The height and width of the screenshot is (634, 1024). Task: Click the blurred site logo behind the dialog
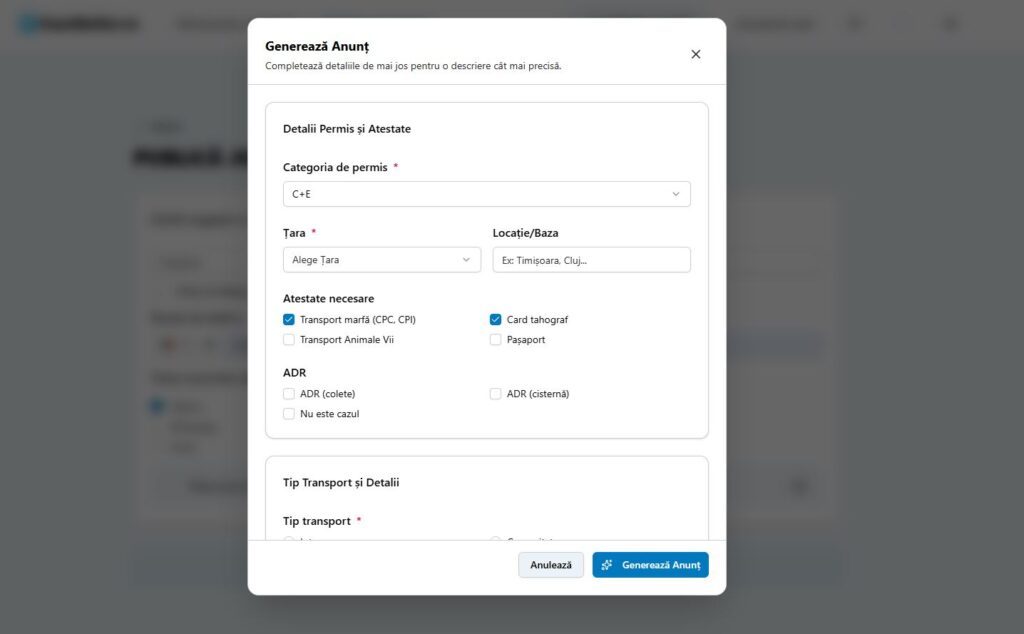(80, 24)
